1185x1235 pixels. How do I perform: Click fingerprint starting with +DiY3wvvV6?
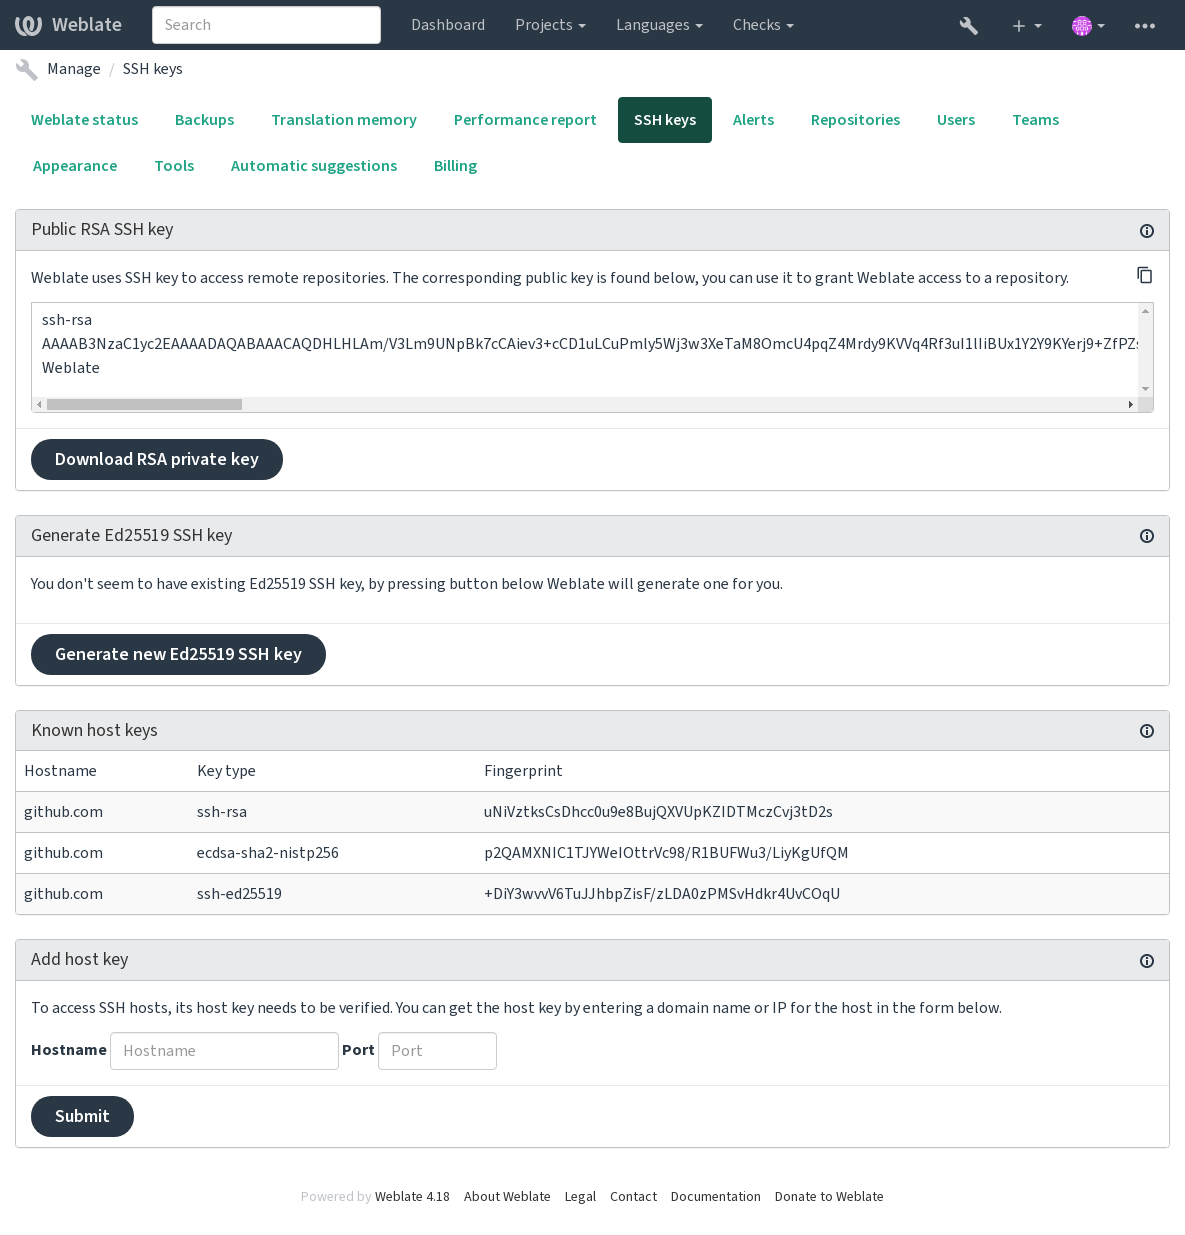point(662,894)
